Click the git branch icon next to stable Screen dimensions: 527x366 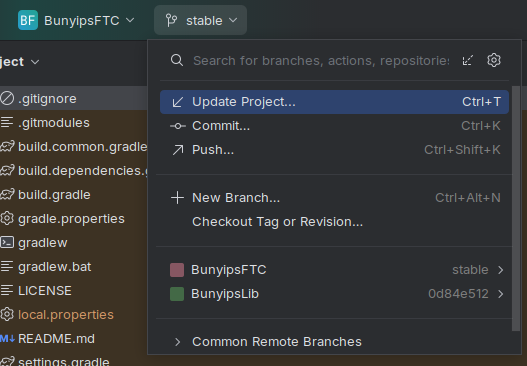point(171,21)
